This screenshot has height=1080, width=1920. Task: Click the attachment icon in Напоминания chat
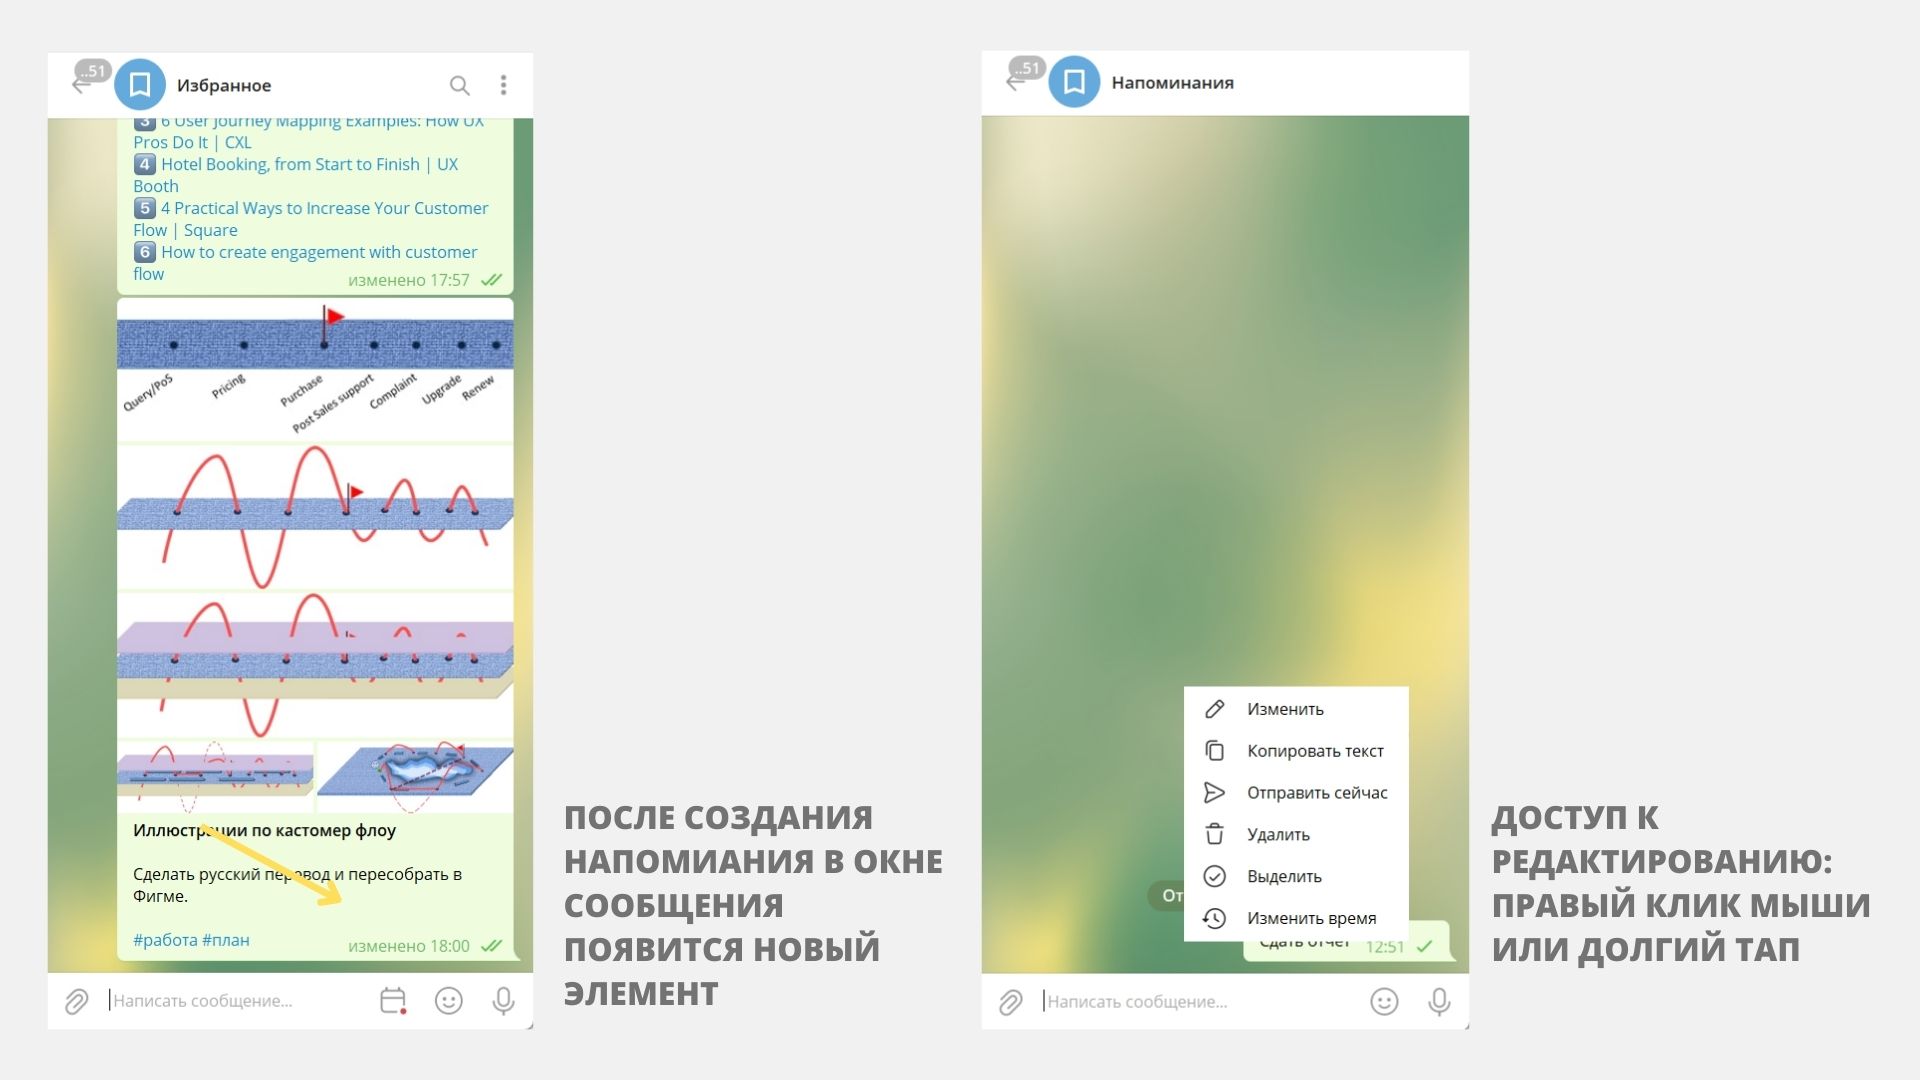(1009, 1001)
